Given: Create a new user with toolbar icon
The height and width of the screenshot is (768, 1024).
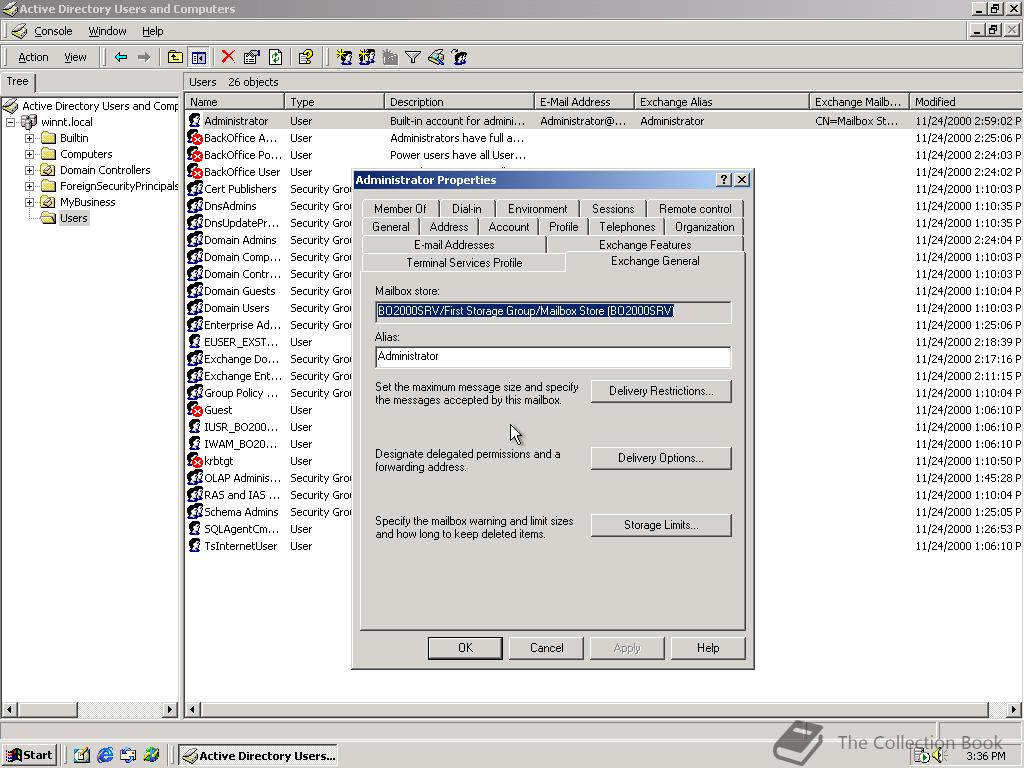Looking at the screenshot, I should [x=344, y=57].
